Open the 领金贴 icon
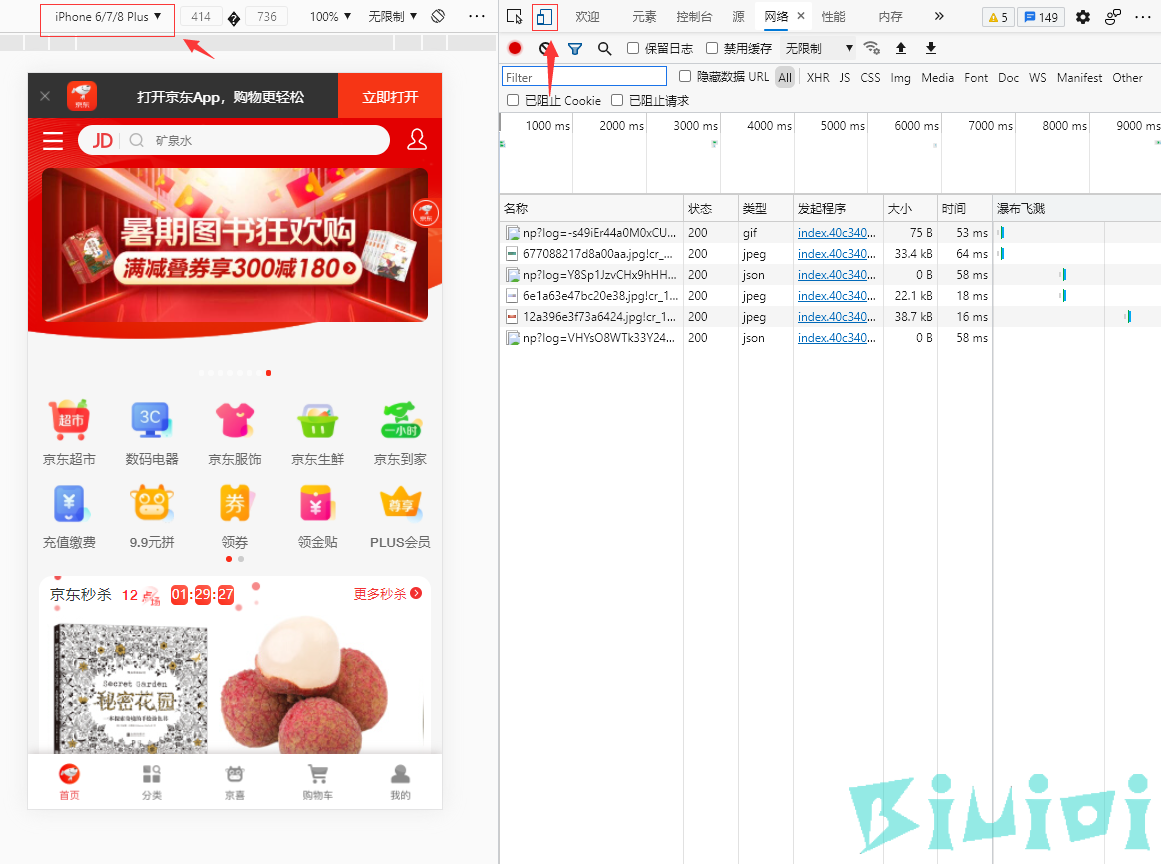Image resolution: width=1161 pixels, height=864 pixels. [x=318, y=504]
